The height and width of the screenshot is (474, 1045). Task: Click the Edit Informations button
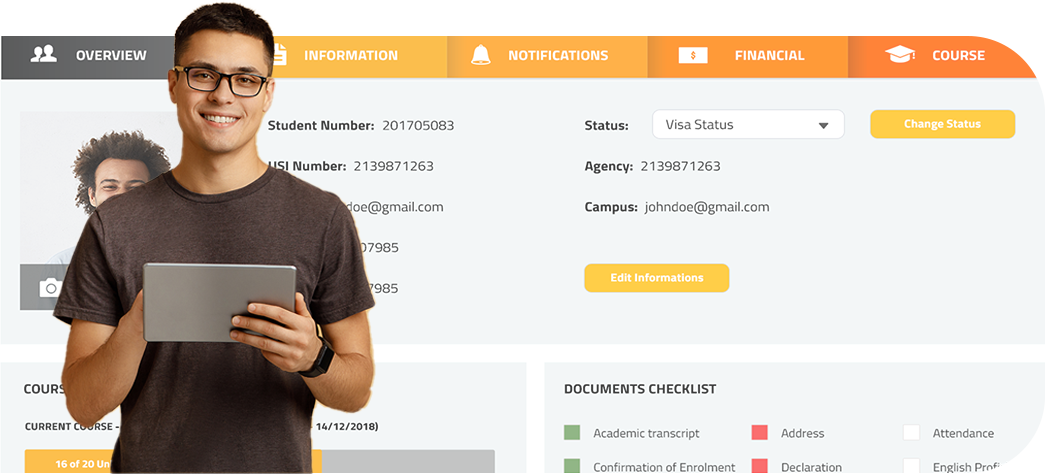[656, 278]
